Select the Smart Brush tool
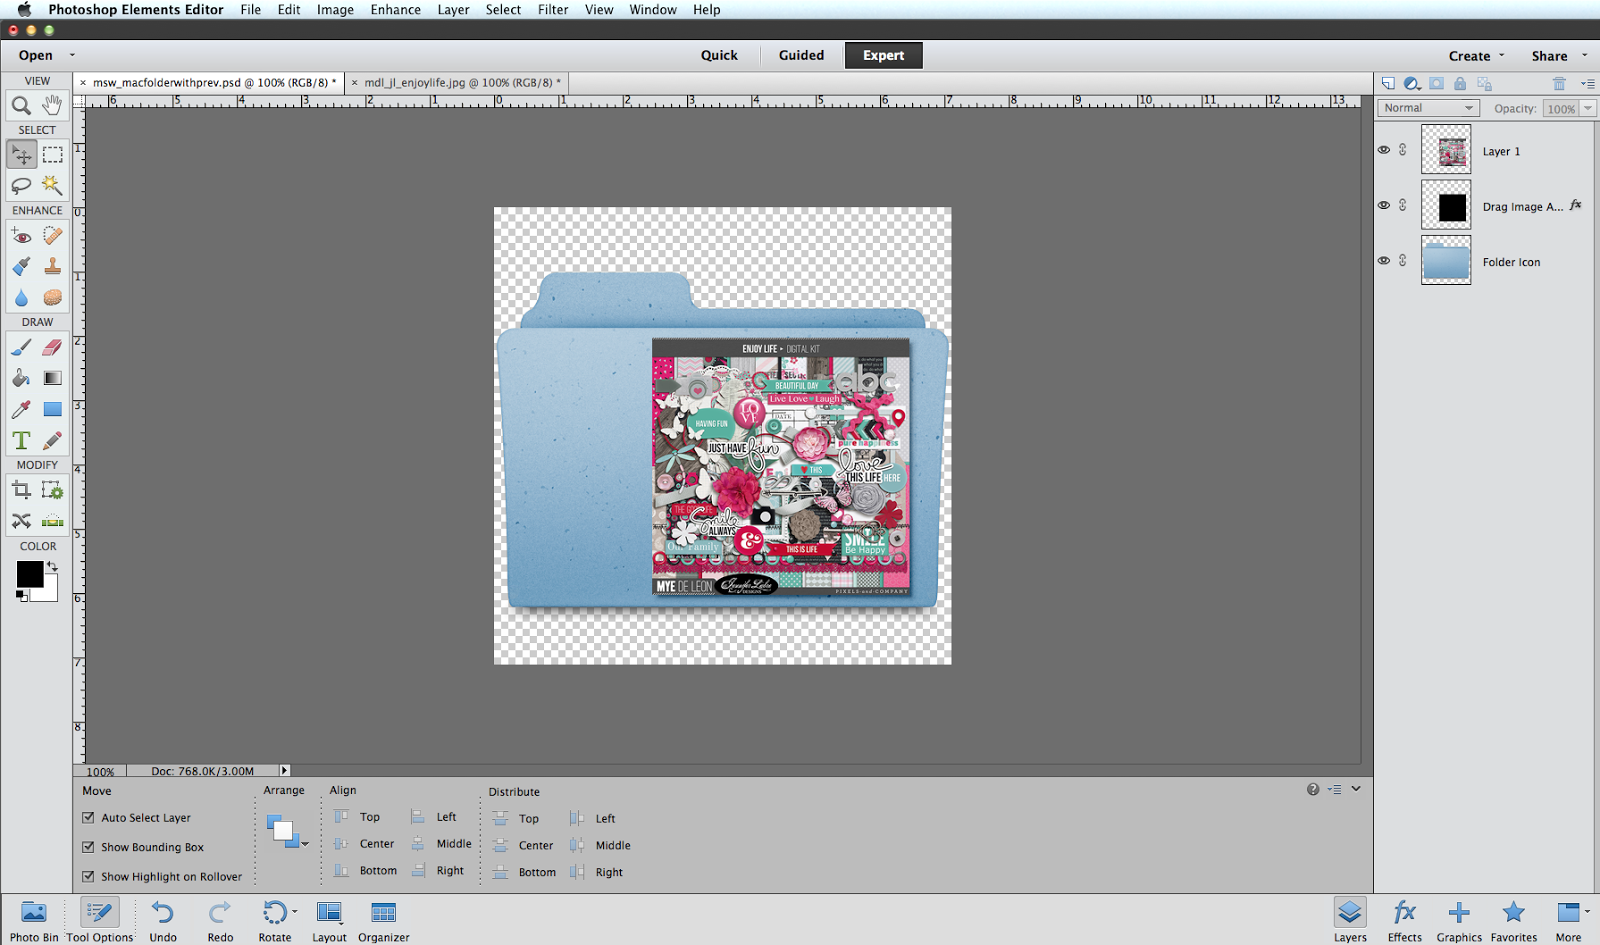The image size is (1600, 945). pyautogui.click(x=21, y=267)
